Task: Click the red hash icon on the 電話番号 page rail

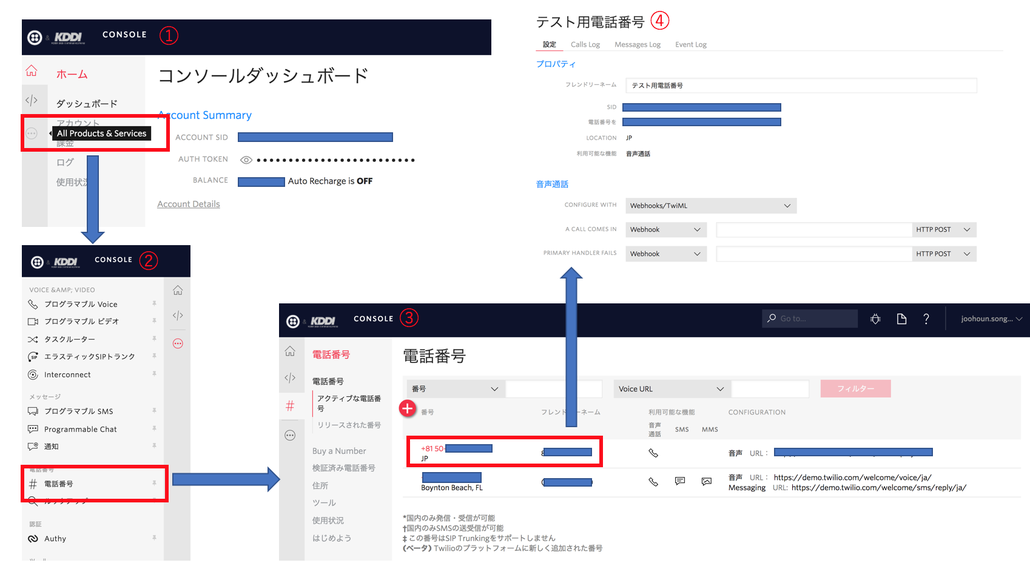Action: [x=290, y=406]
